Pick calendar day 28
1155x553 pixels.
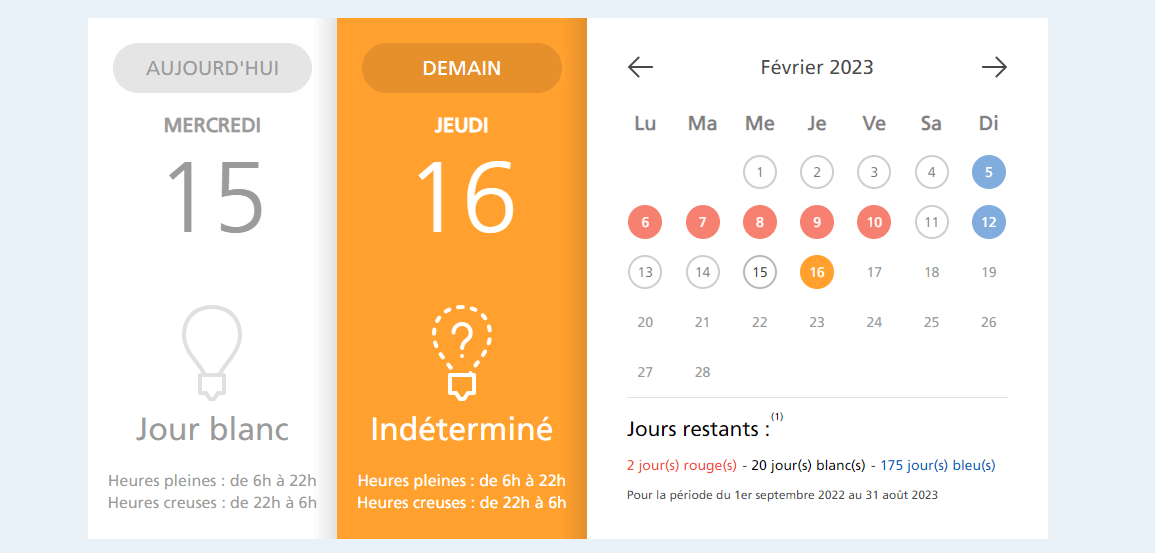click(x=703, y=372)
